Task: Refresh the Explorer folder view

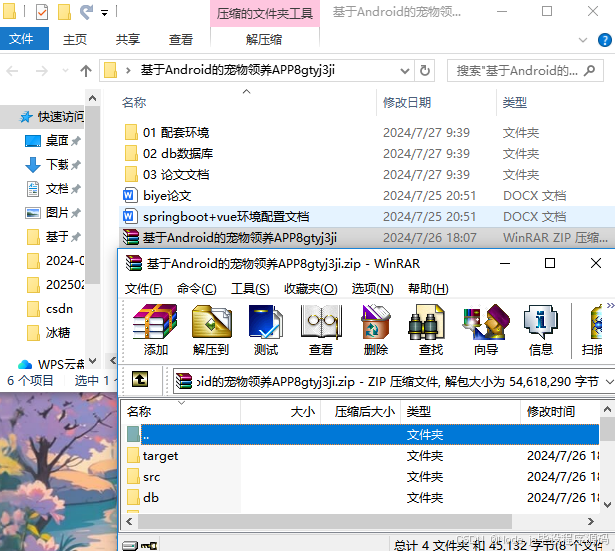Action: [424, 71]
